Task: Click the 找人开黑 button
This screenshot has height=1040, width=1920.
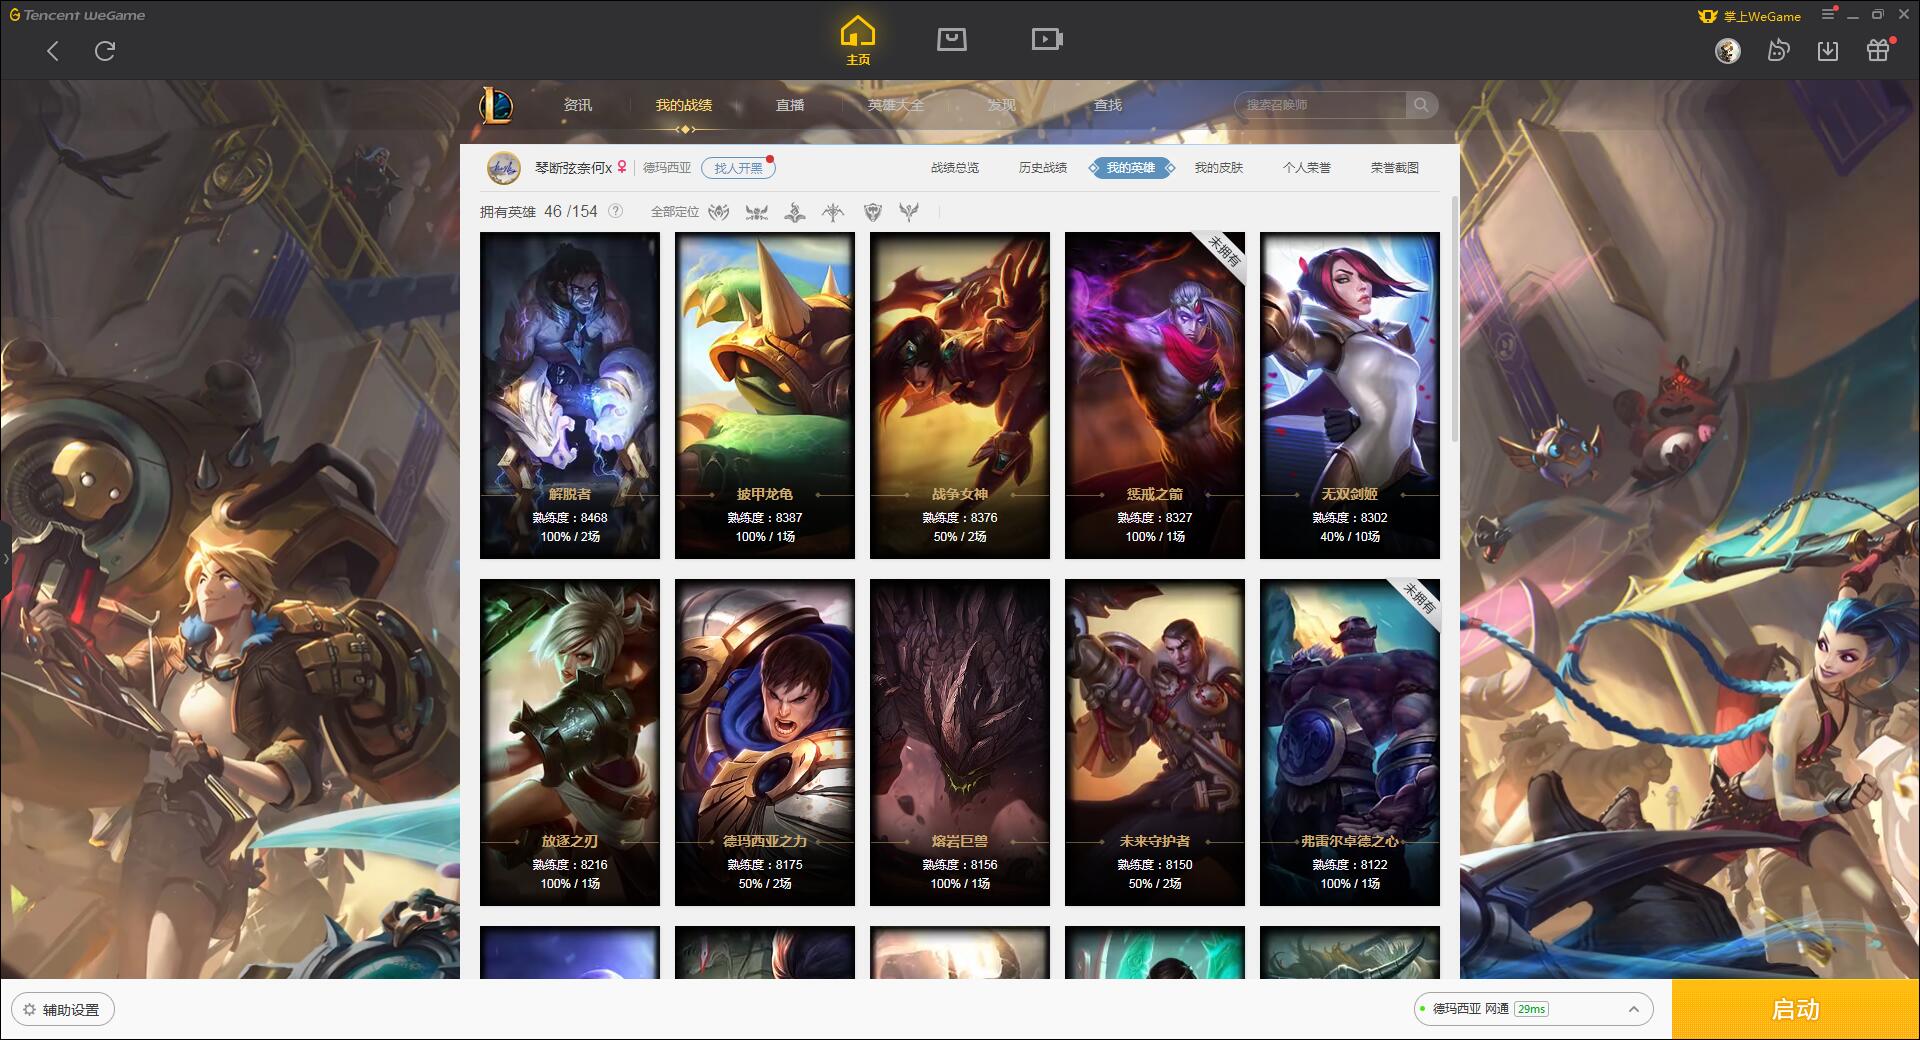Action: click(738, 168)
